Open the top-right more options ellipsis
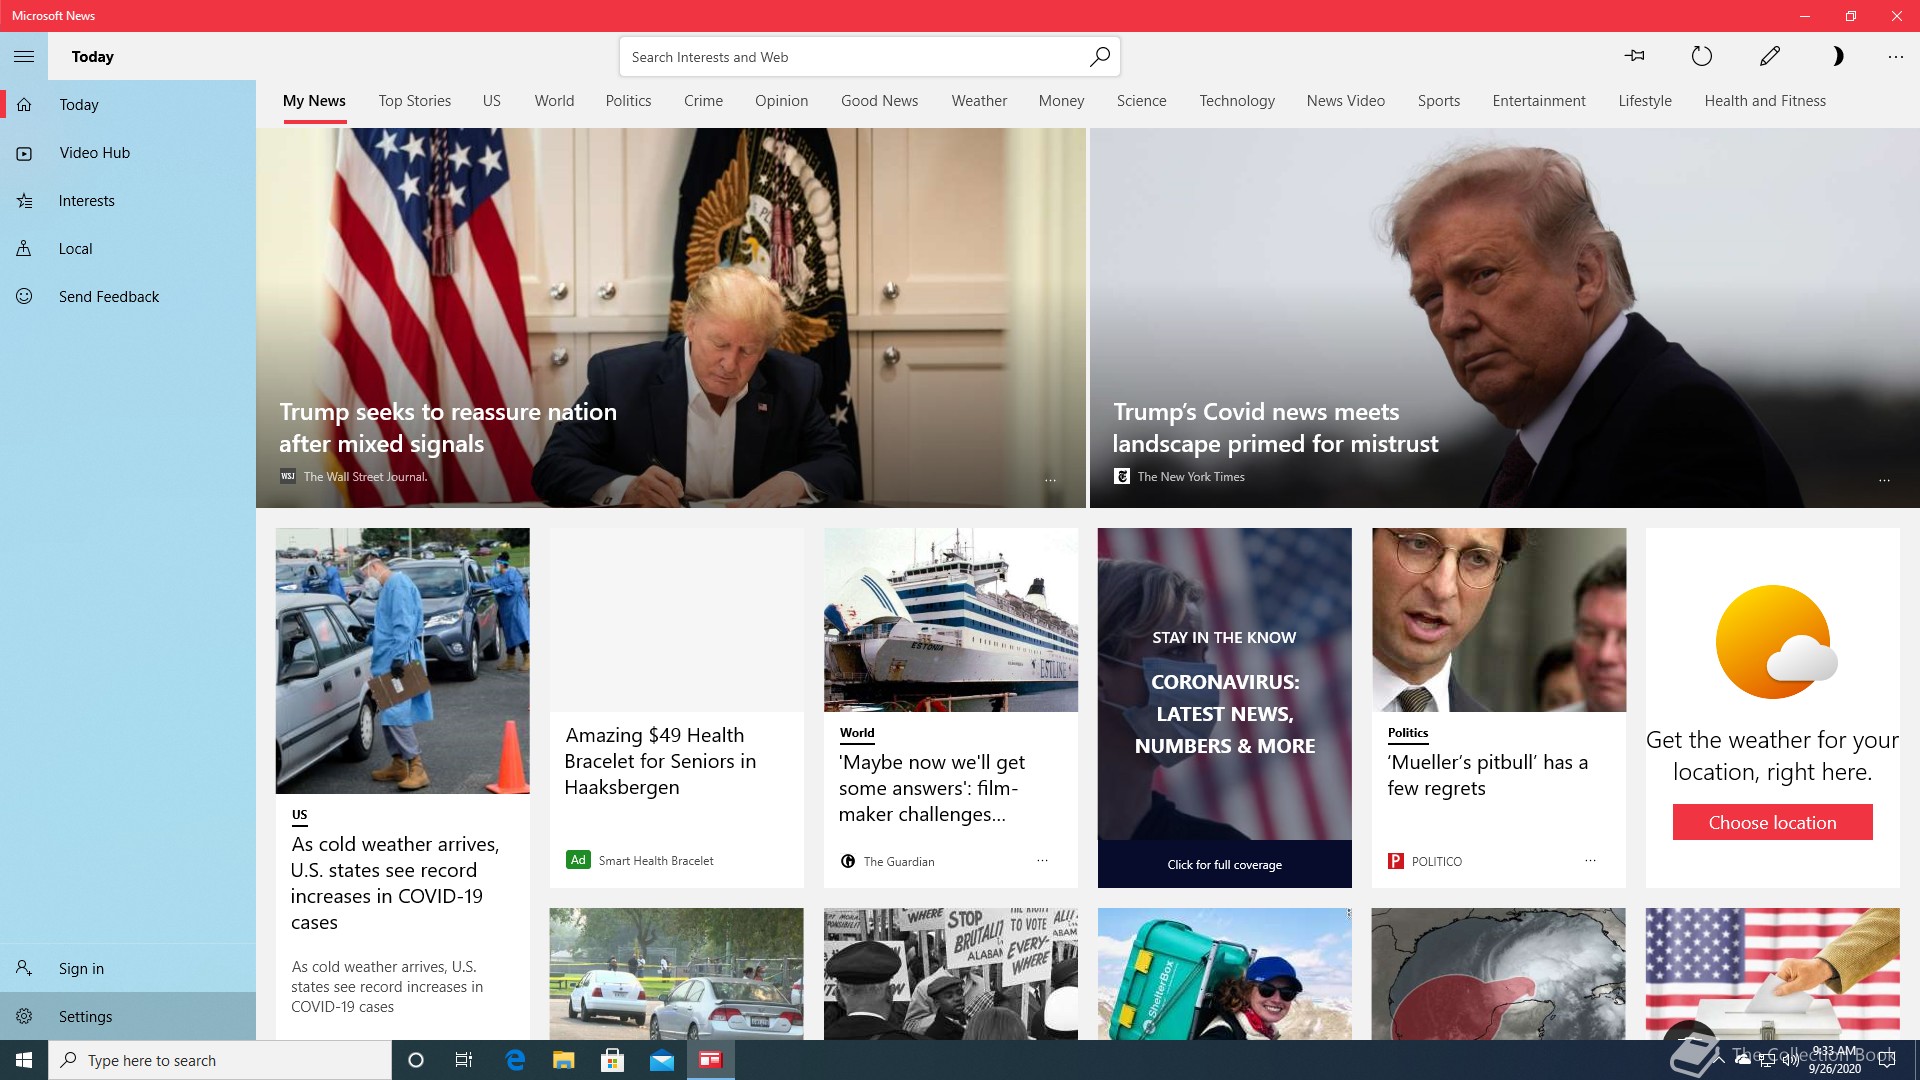 coord(1895,57)
